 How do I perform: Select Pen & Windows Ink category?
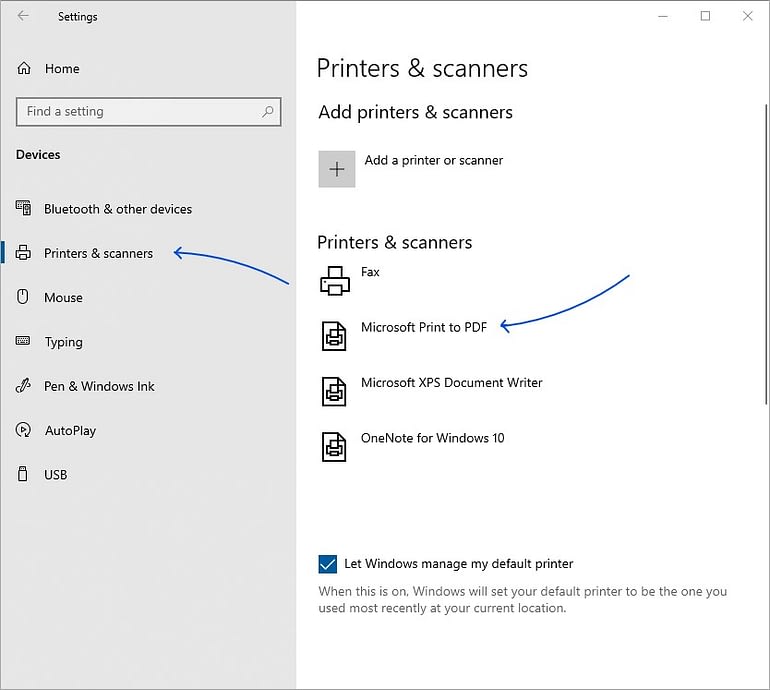[99, 386]
